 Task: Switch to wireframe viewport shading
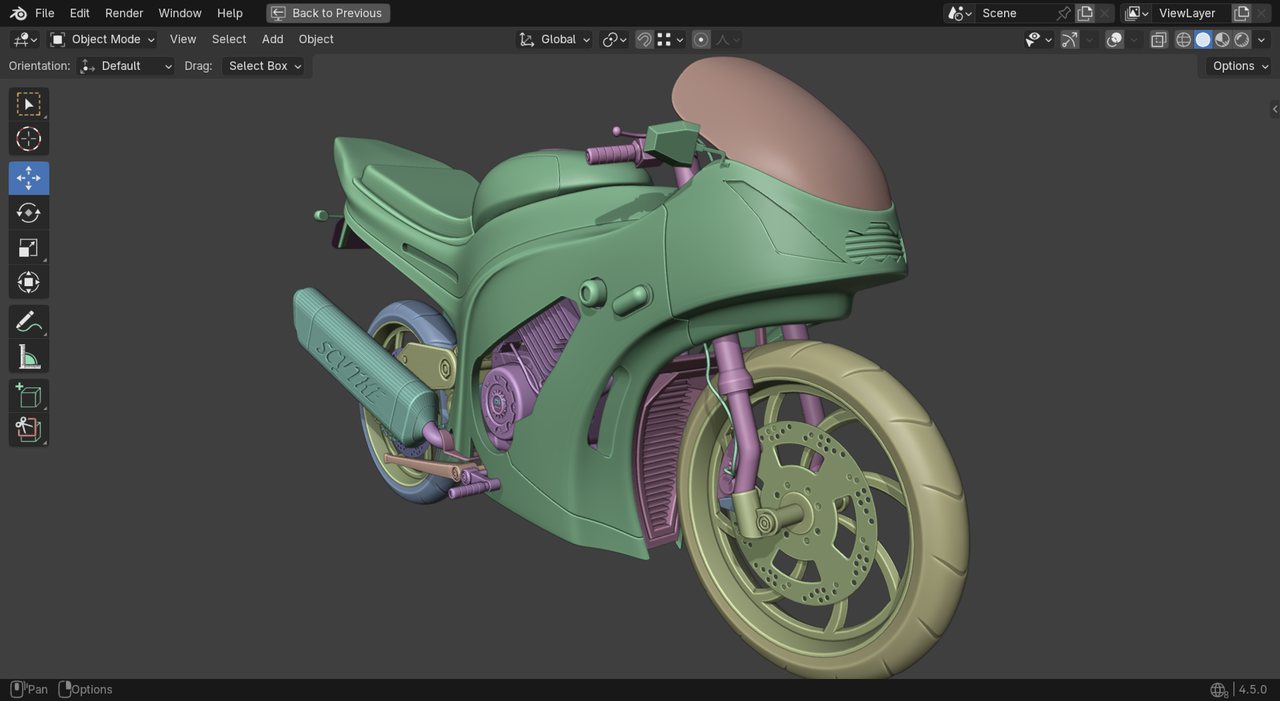[x=1184, y=40]
